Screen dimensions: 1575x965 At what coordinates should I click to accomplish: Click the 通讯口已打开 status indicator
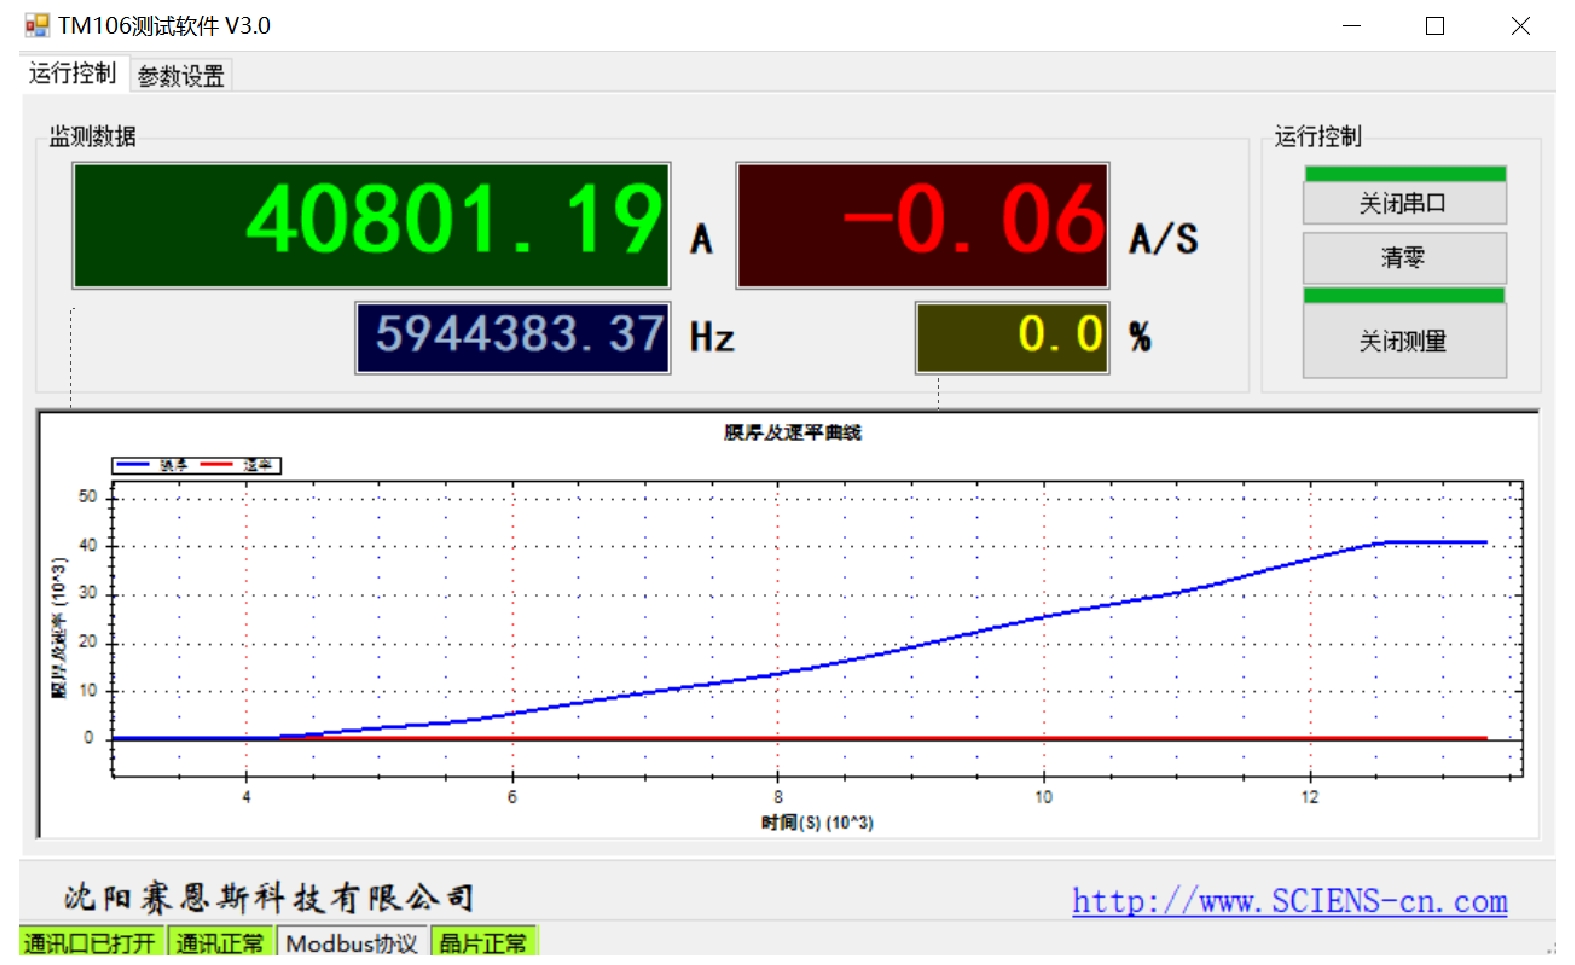click(x=90, y=943)
